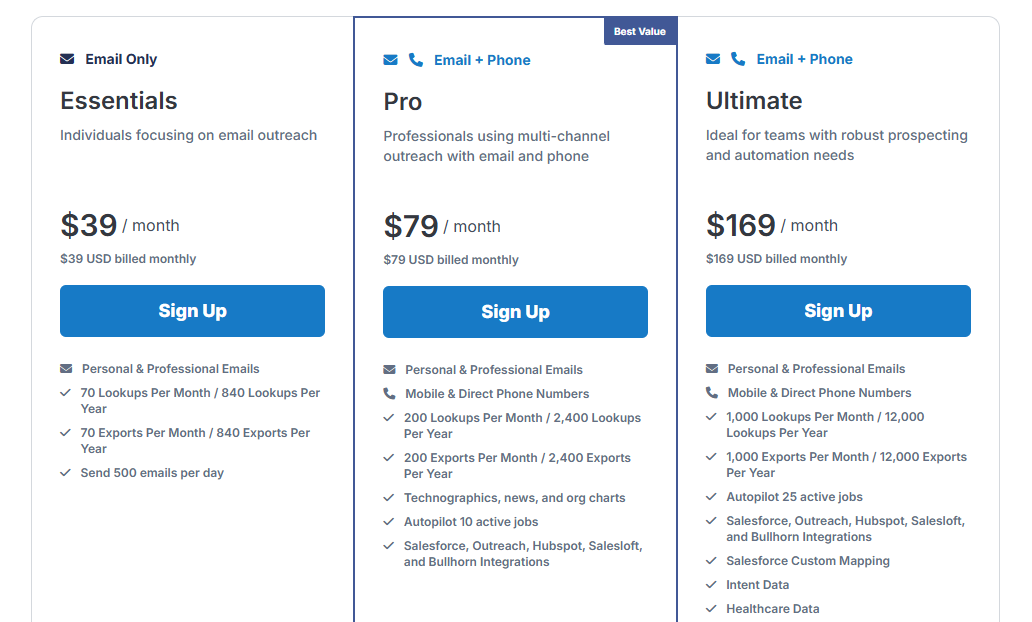Click the Email Only label on Essentials
The image size is (1032, 622).
[121, 59]
